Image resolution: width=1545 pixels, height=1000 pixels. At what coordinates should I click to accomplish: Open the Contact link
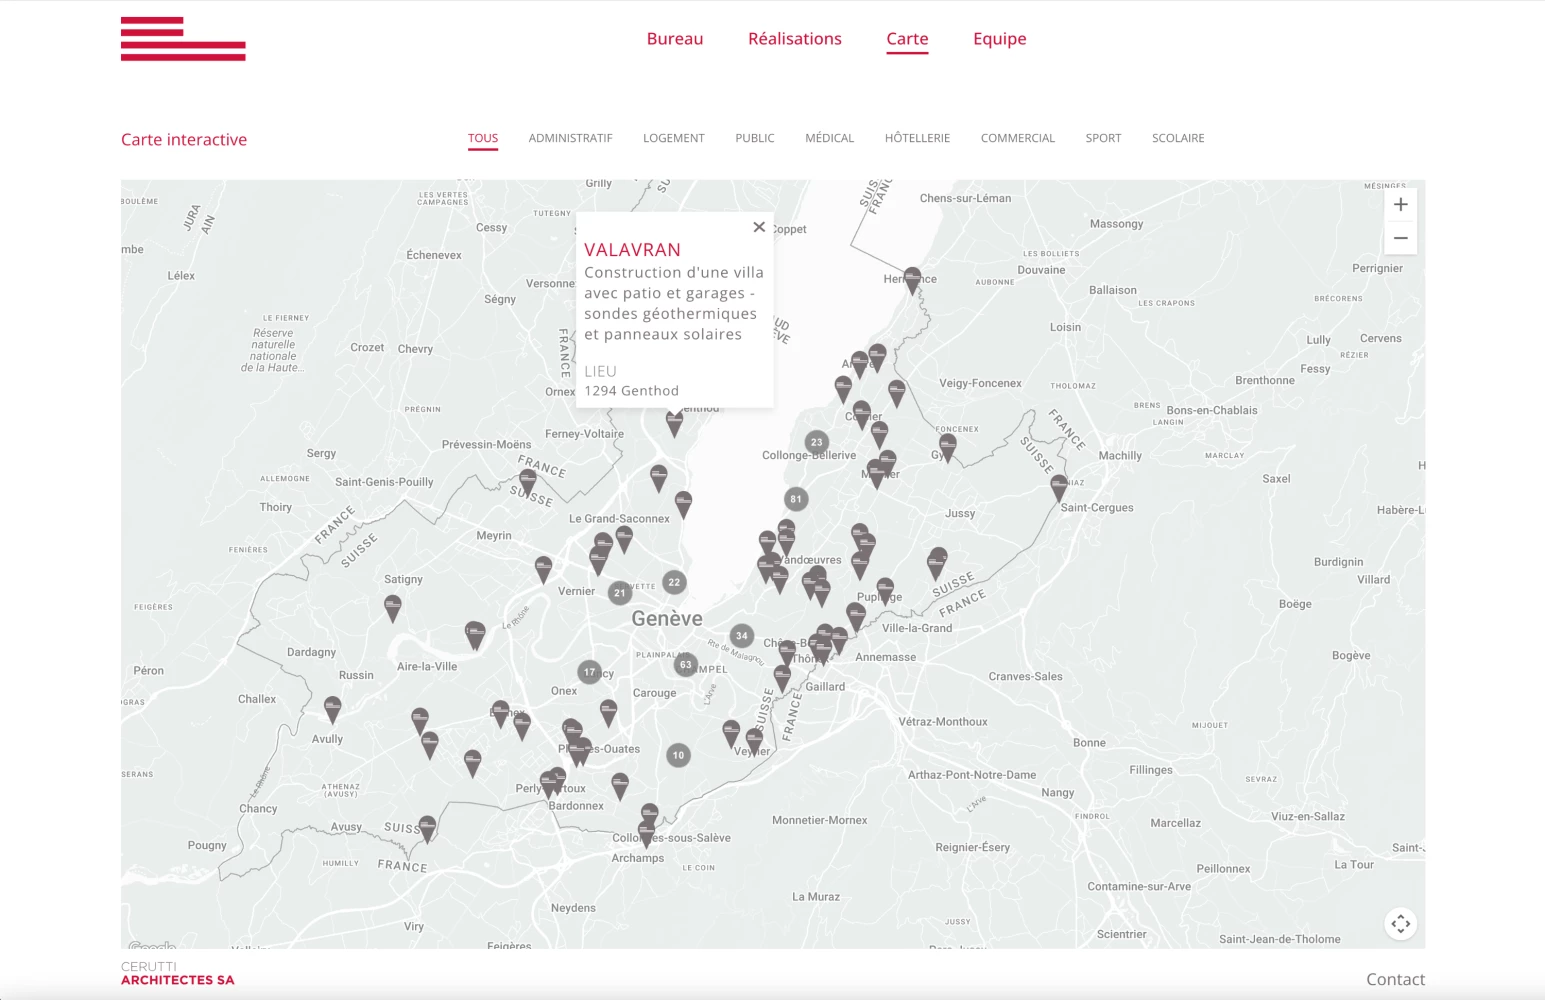(1395, 979)
